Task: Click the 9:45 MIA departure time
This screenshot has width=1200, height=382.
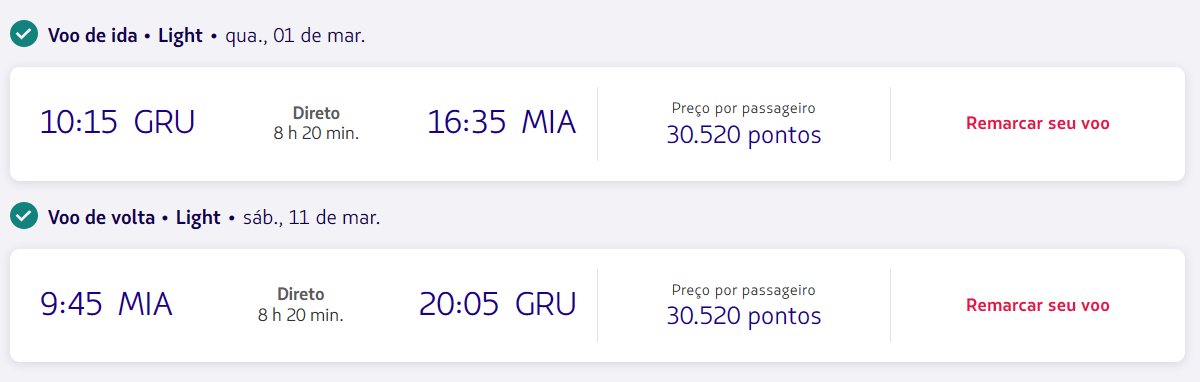Action: tap(106, 303)
